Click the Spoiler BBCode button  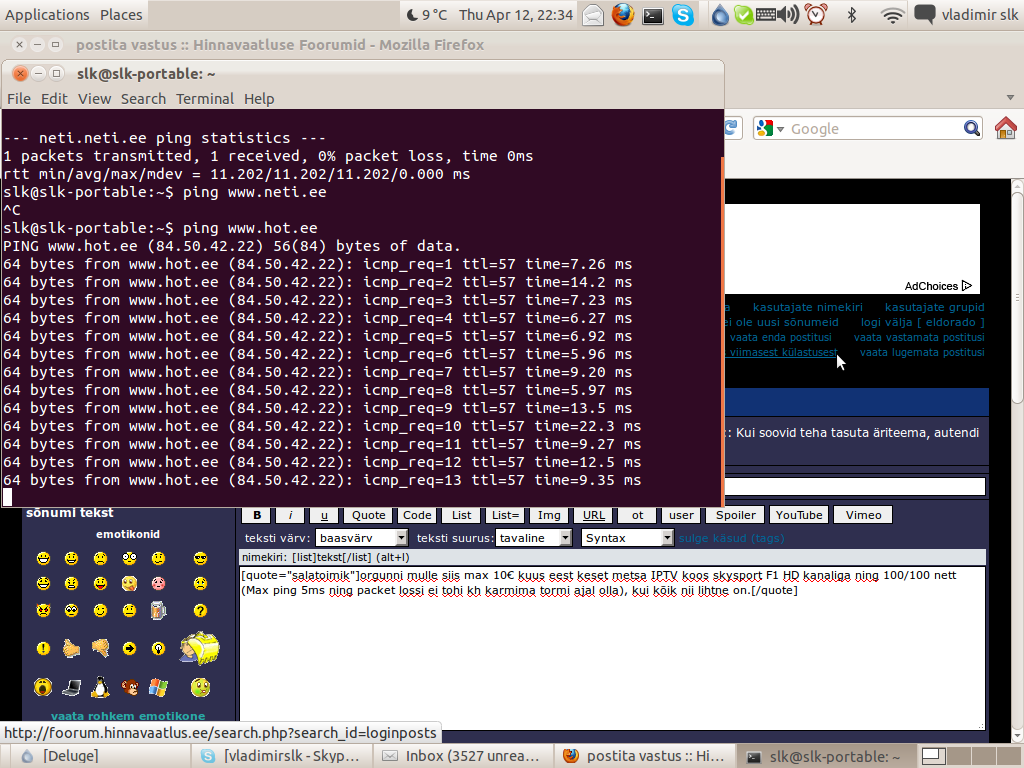point(735,515)
